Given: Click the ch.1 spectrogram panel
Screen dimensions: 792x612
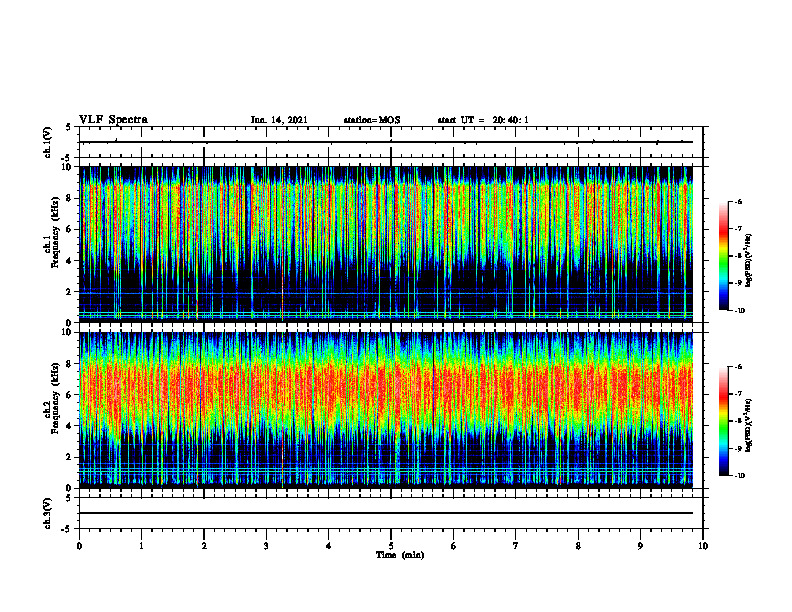Looking at the screenshot, I should (386, 244).
